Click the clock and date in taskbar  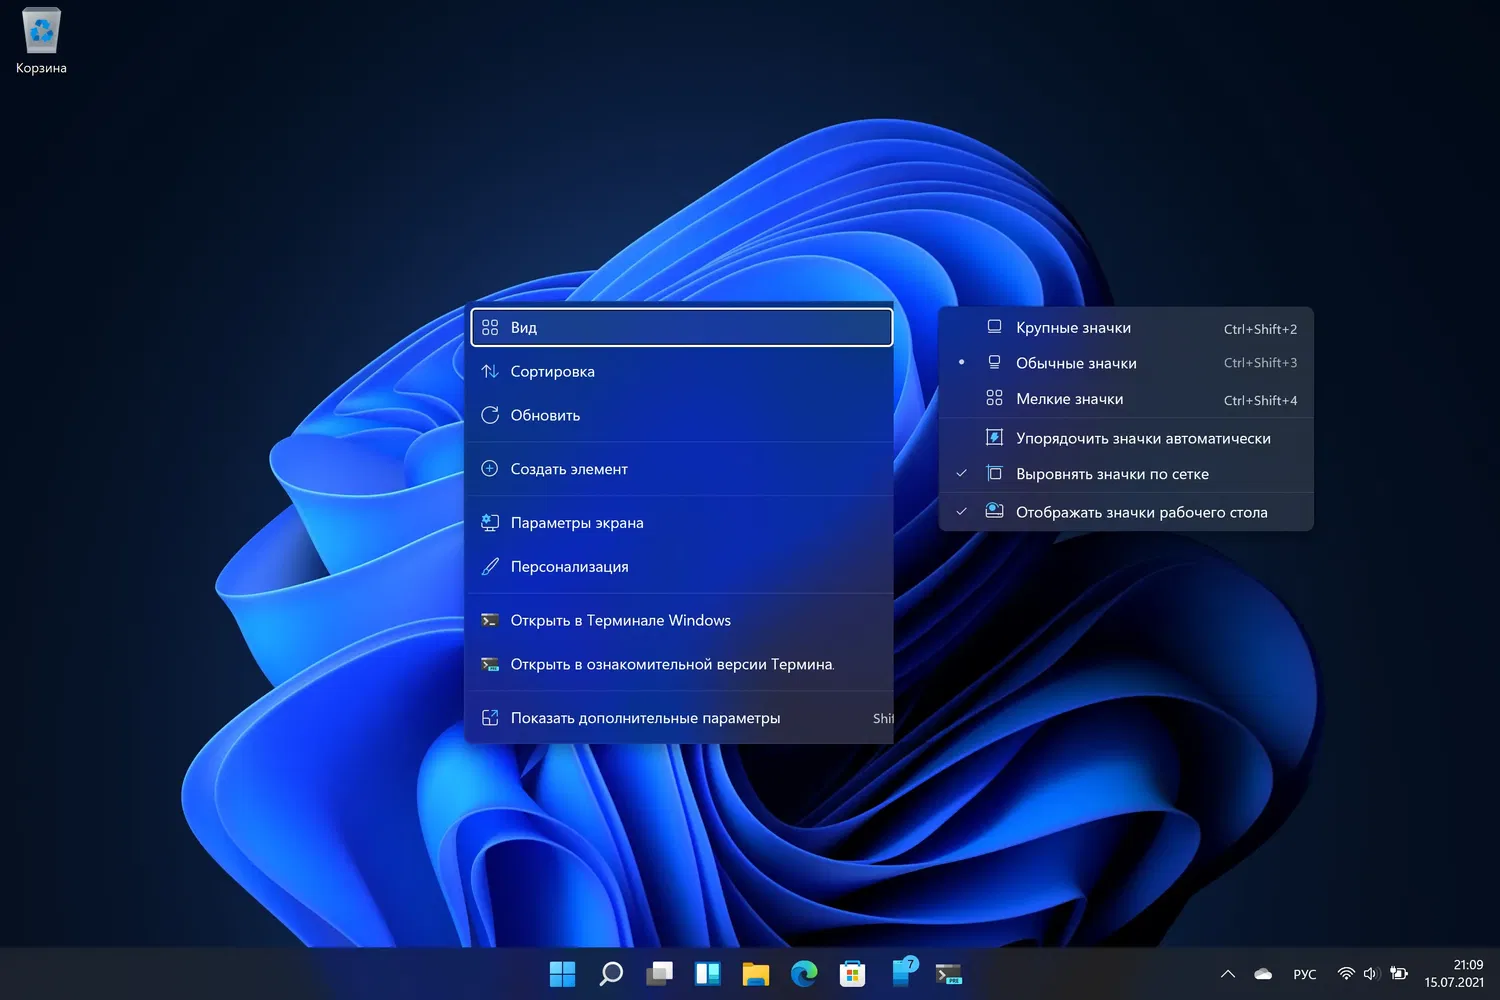1455,974
